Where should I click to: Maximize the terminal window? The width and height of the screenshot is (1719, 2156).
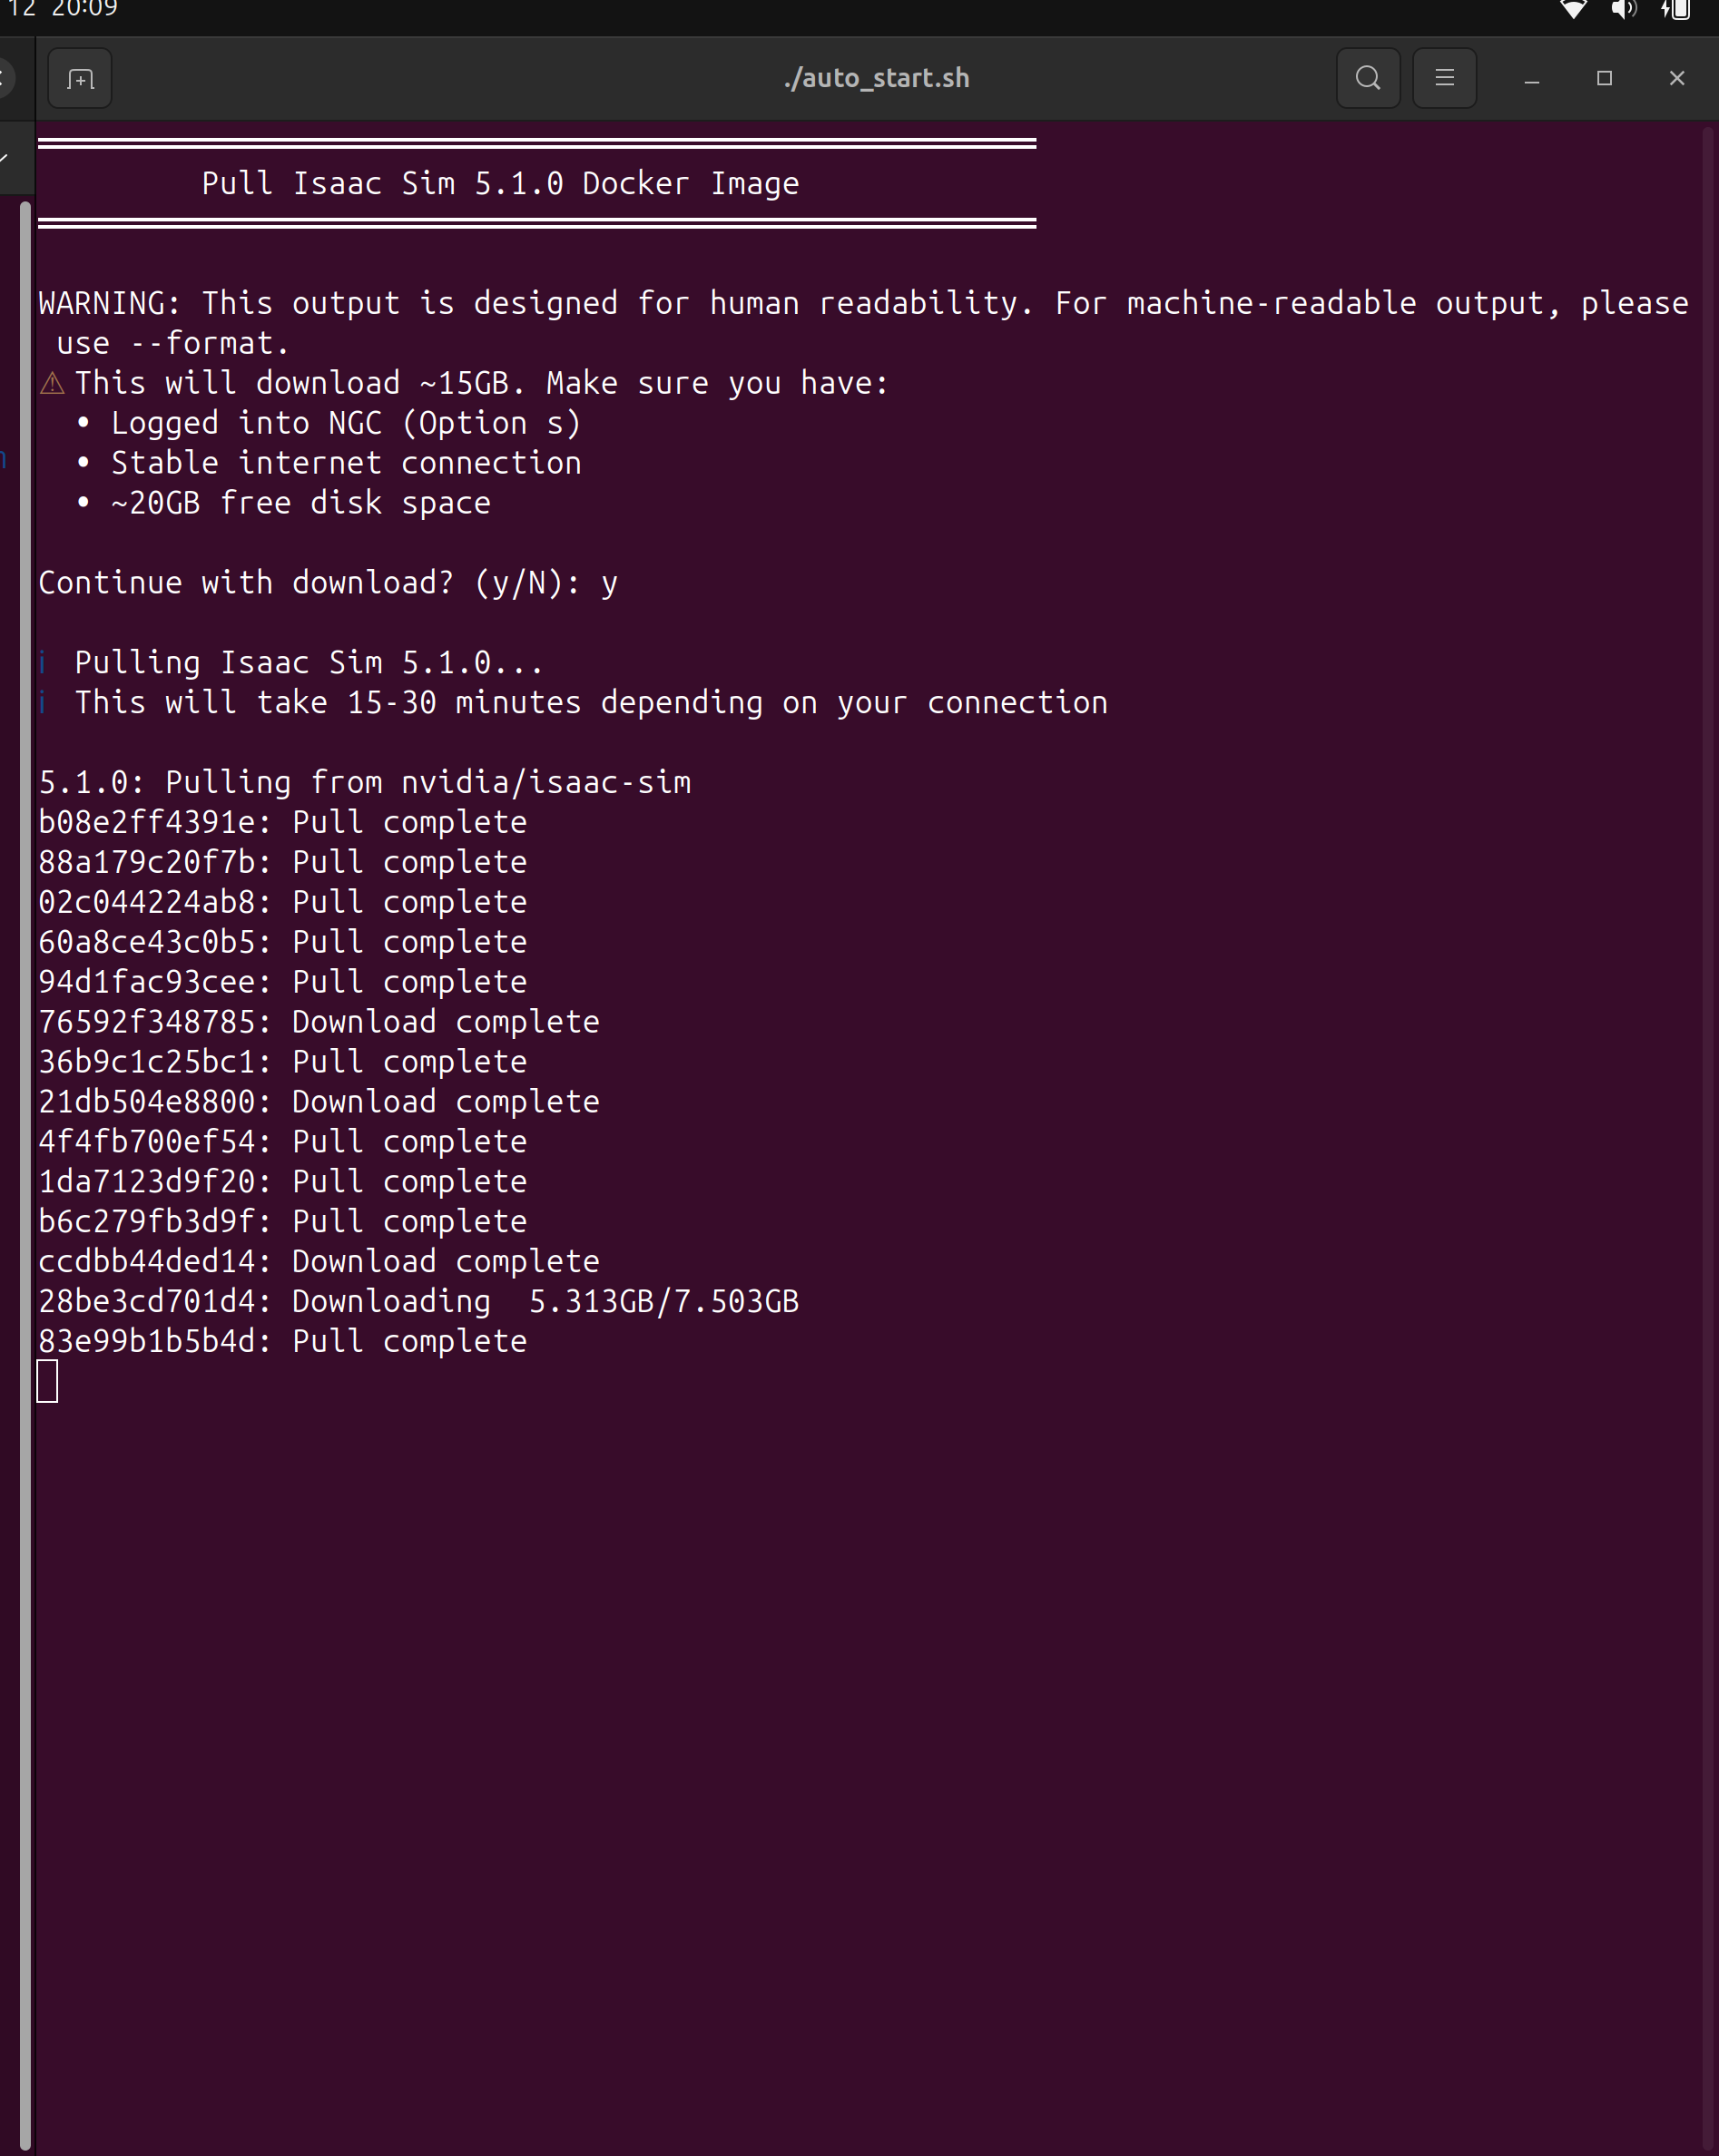click(x=1604, y=78)
